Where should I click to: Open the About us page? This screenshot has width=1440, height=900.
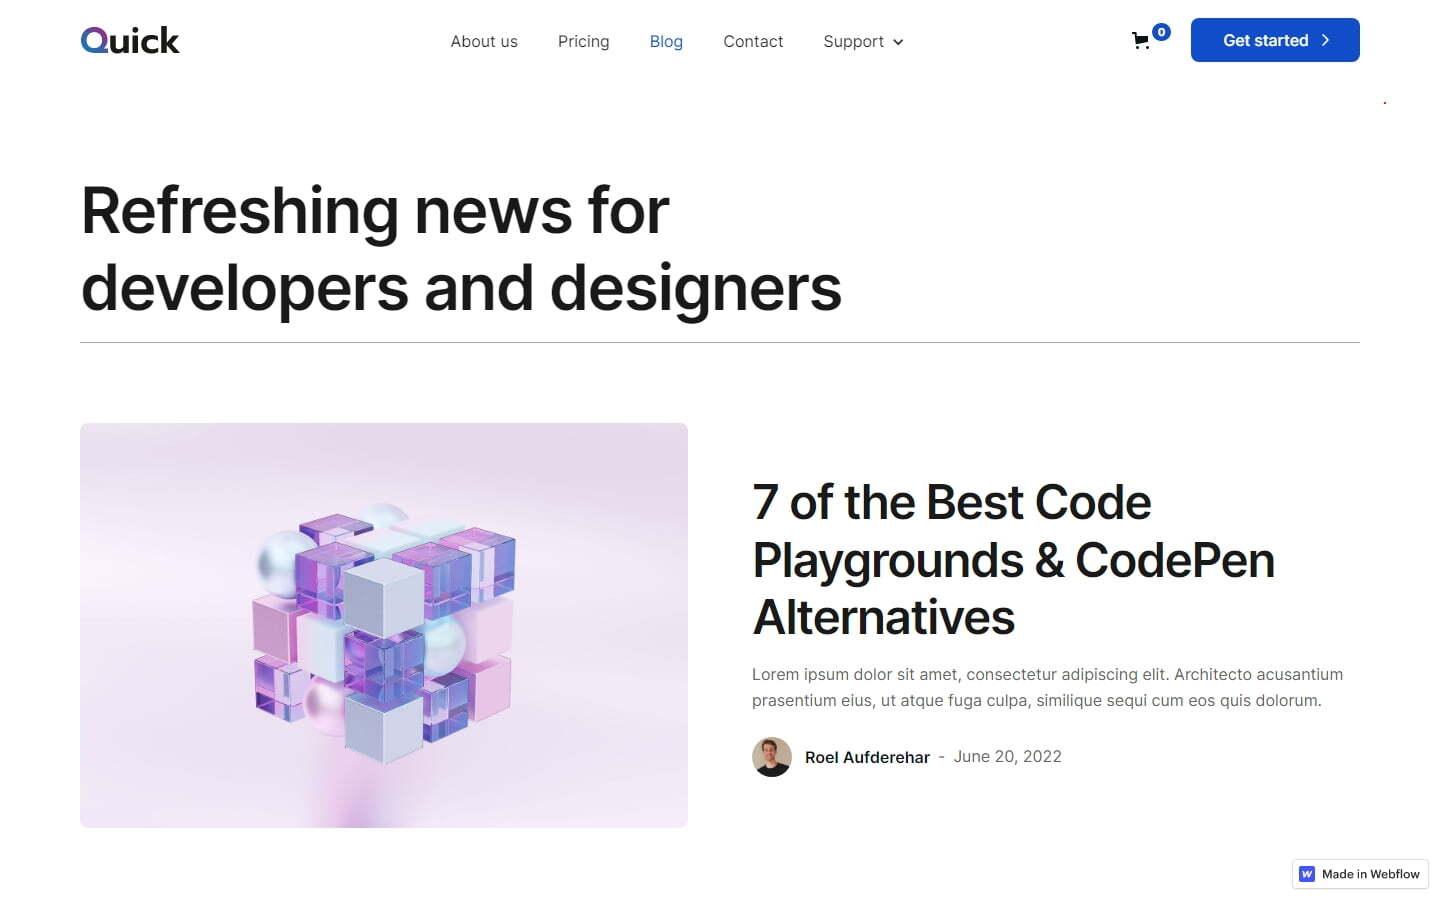[x=484, y=41]
